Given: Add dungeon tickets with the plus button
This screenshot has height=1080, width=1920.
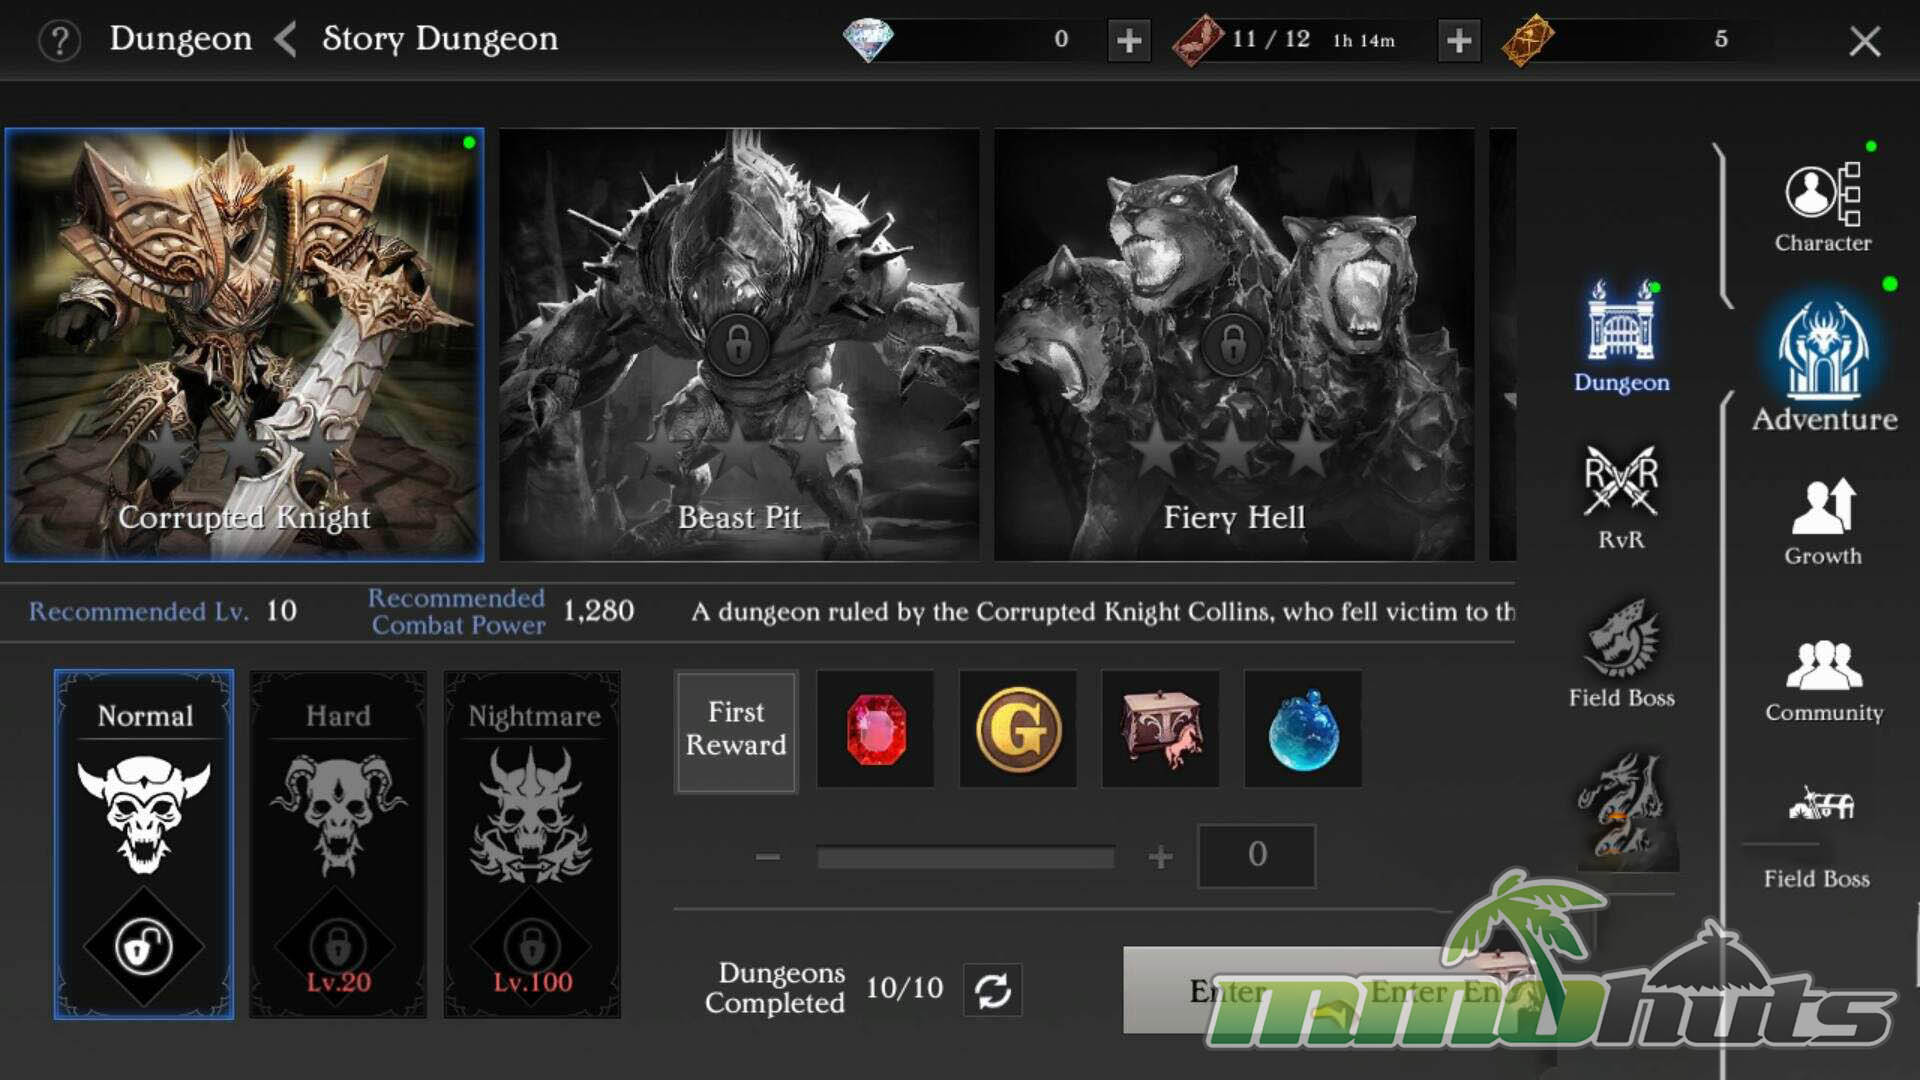Looking at the screenshot, I should [1459, 41].
